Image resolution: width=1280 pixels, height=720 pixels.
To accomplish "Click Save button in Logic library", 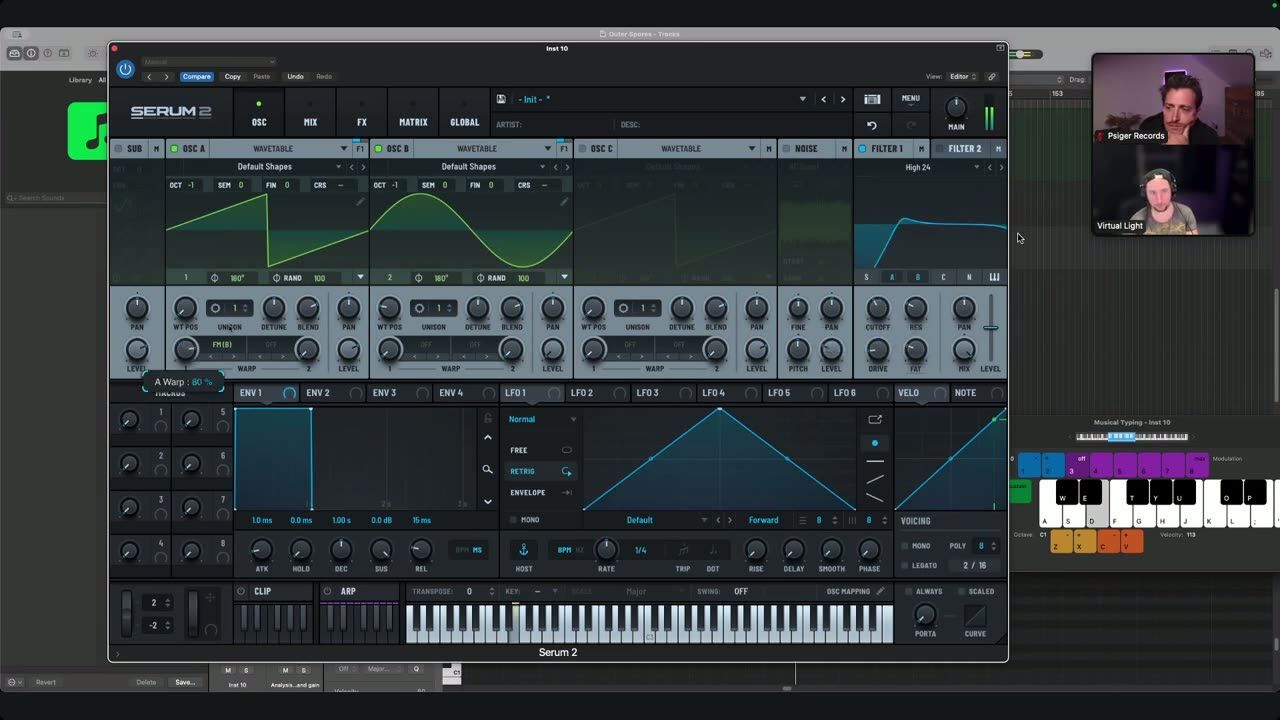I will point(185,682).
